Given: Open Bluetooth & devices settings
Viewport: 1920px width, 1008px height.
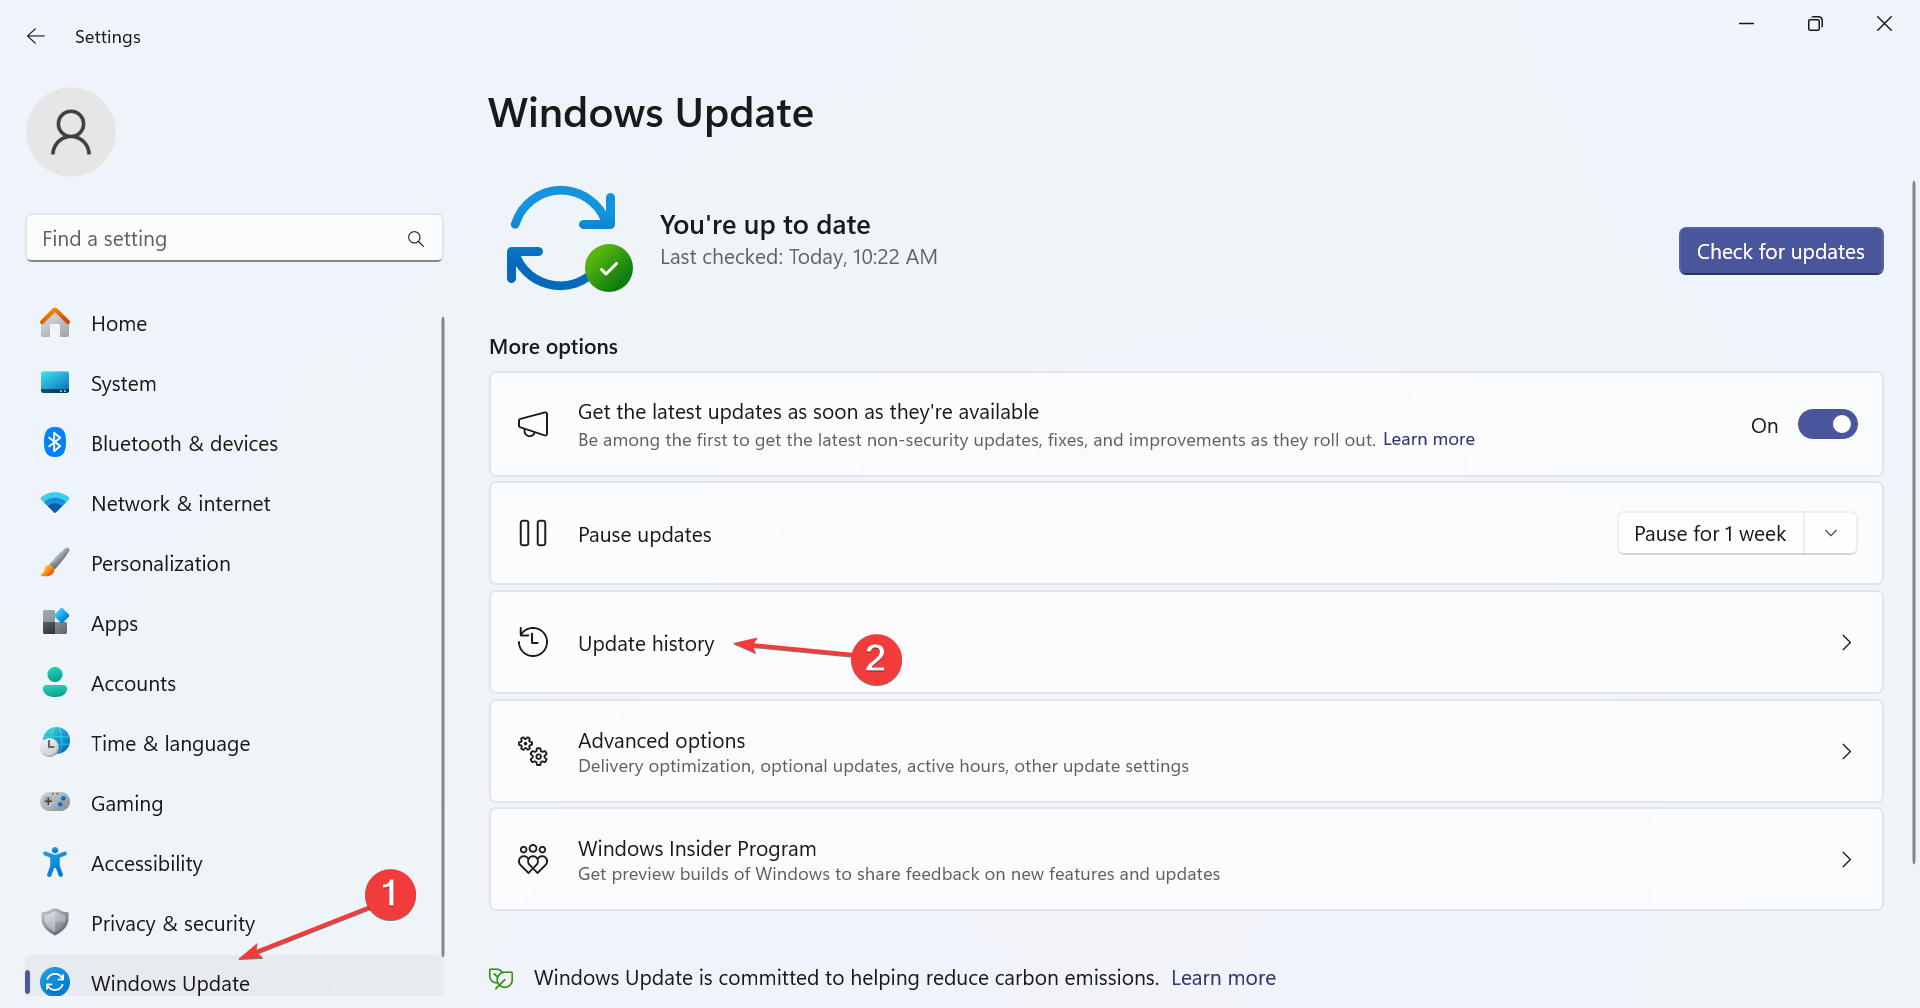Looking at the screenshot, I should [54, 442].
